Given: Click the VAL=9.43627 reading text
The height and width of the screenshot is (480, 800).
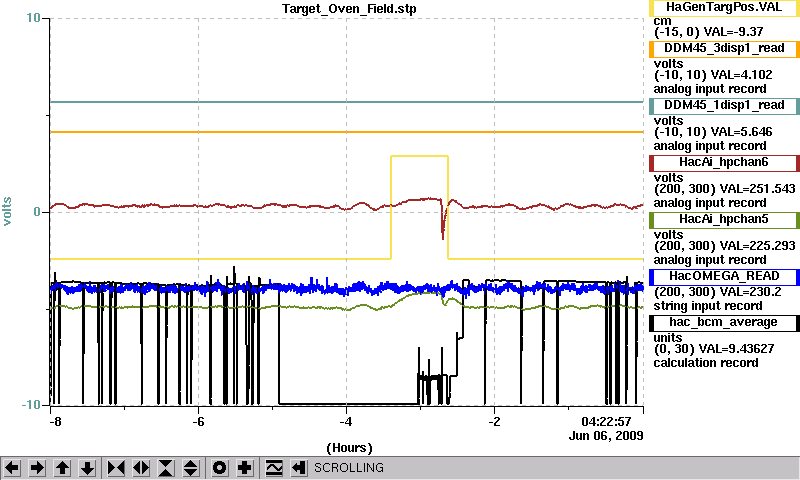Looking at the screenshot, I should point(736,349).
